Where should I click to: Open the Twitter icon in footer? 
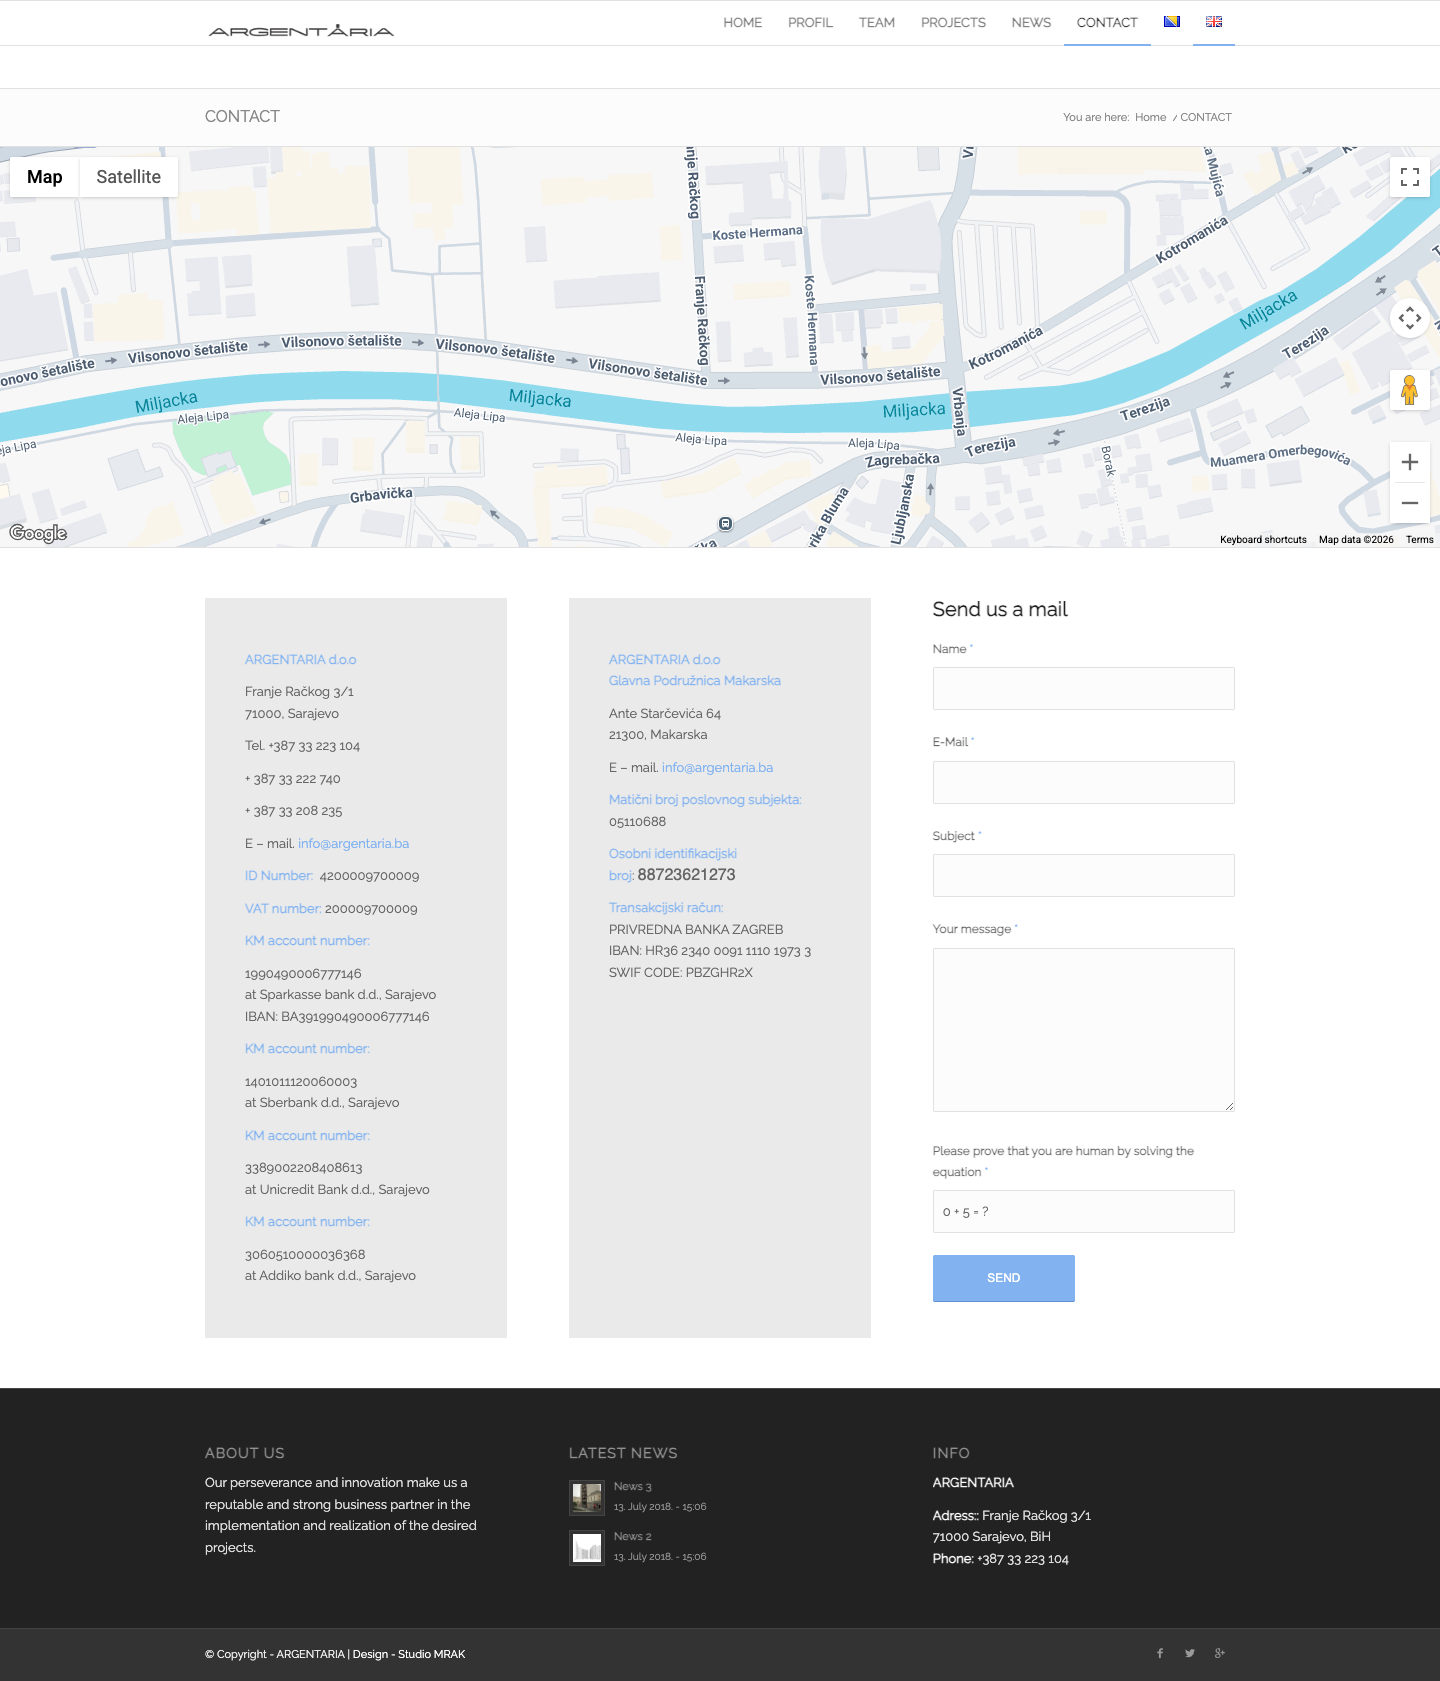(x=1190, y=1653)
